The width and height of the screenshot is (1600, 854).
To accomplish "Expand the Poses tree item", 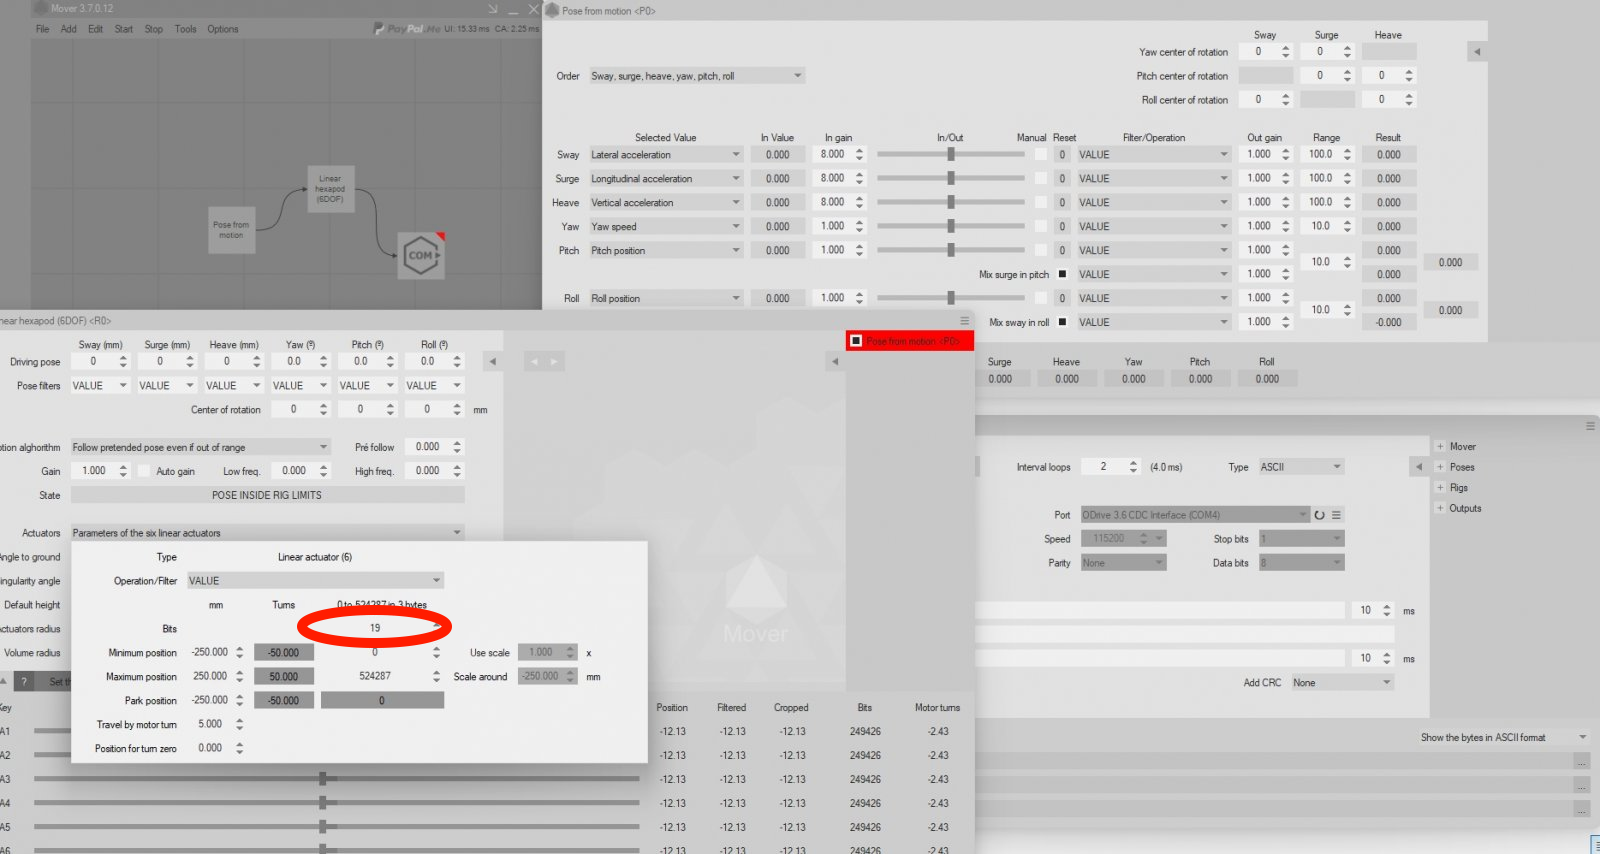I will (1440, 467).
